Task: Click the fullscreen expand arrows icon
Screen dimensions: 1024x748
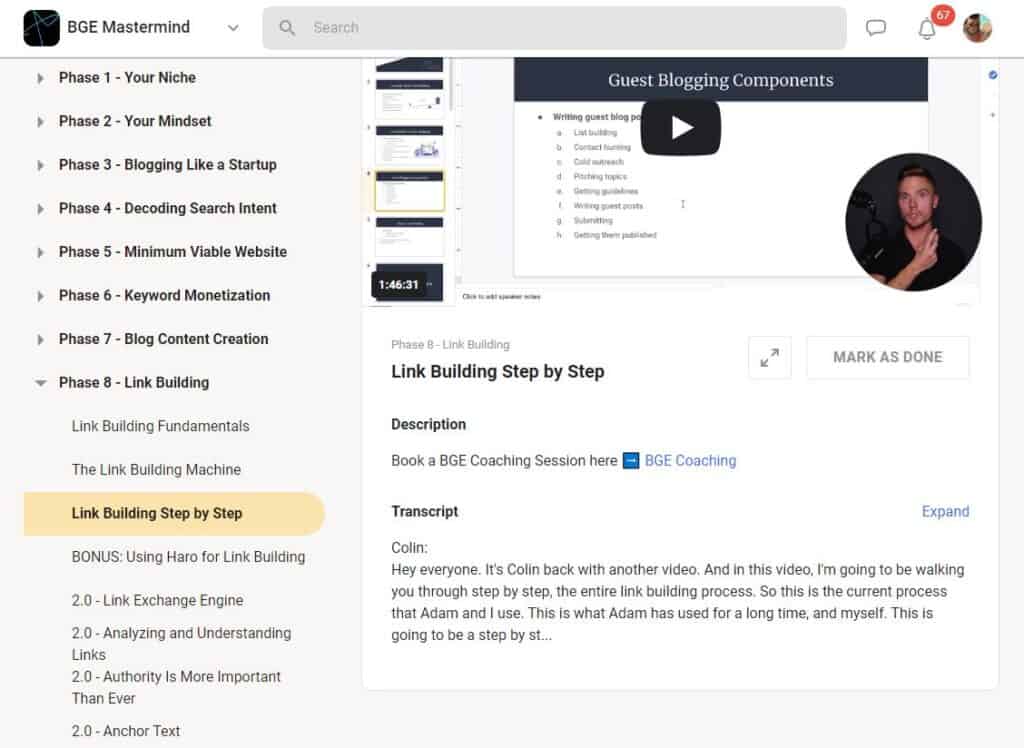Action: coord(769,357)
